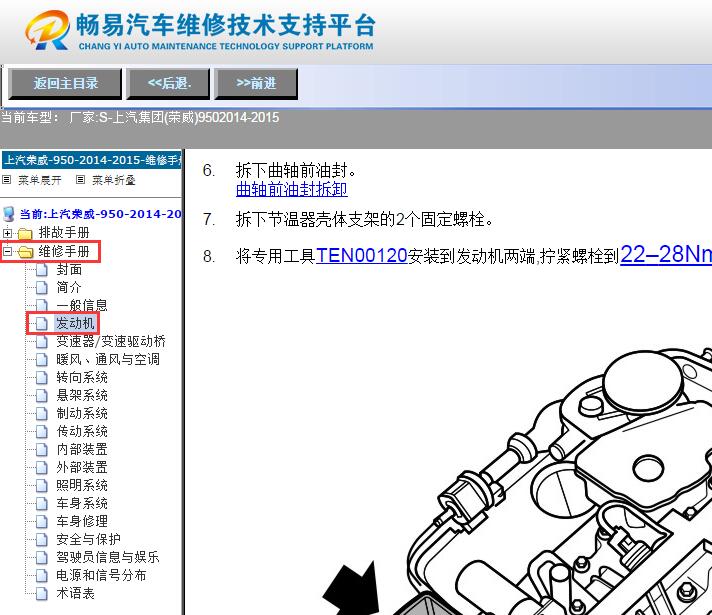Open the 封面 page
Image resolution: width=712 pixels, height=615 pixels.
pos(69,269)
